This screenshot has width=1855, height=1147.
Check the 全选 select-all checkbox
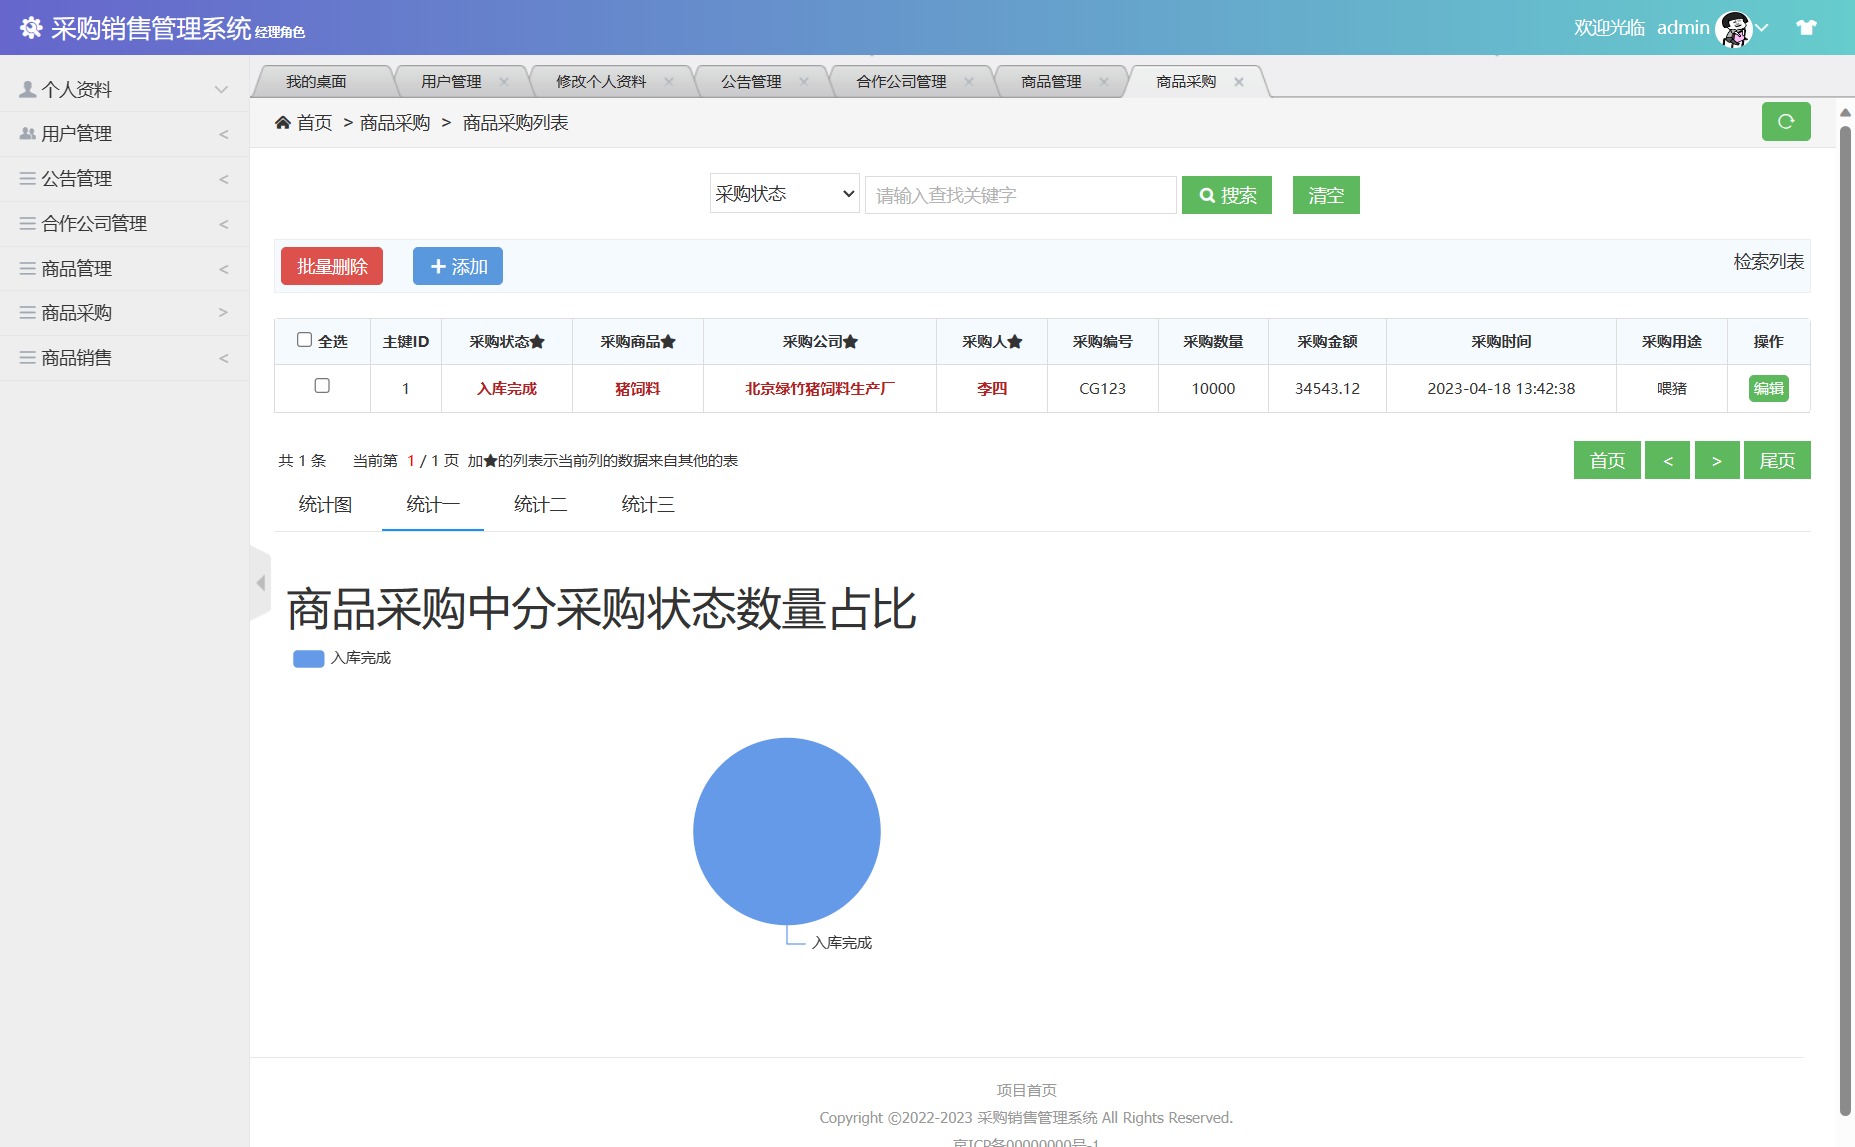tap(304, 340)
